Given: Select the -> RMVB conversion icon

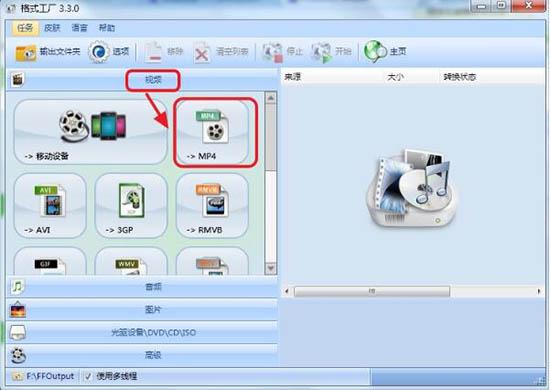Looking at the screenshot, I should (212, 206).
